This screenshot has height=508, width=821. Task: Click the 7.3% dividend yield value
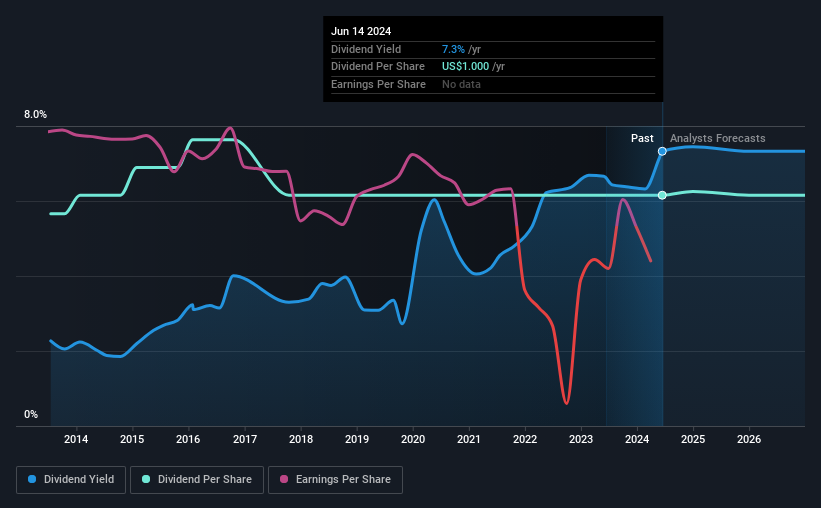click(453, 49)
